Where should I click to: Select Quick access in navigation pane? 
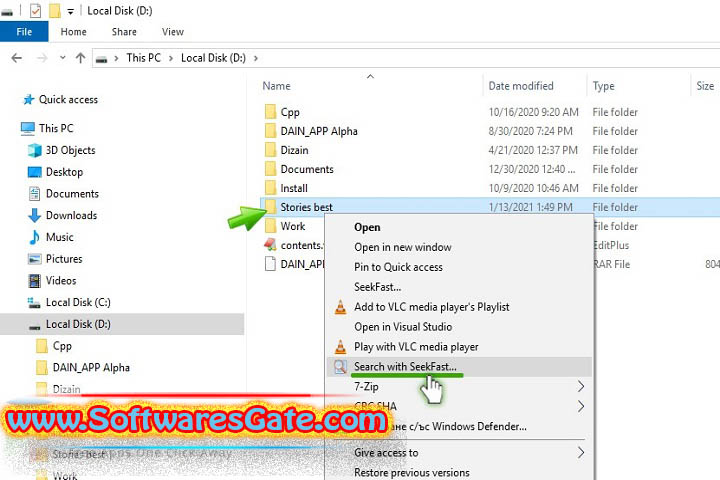pos(68,100)
